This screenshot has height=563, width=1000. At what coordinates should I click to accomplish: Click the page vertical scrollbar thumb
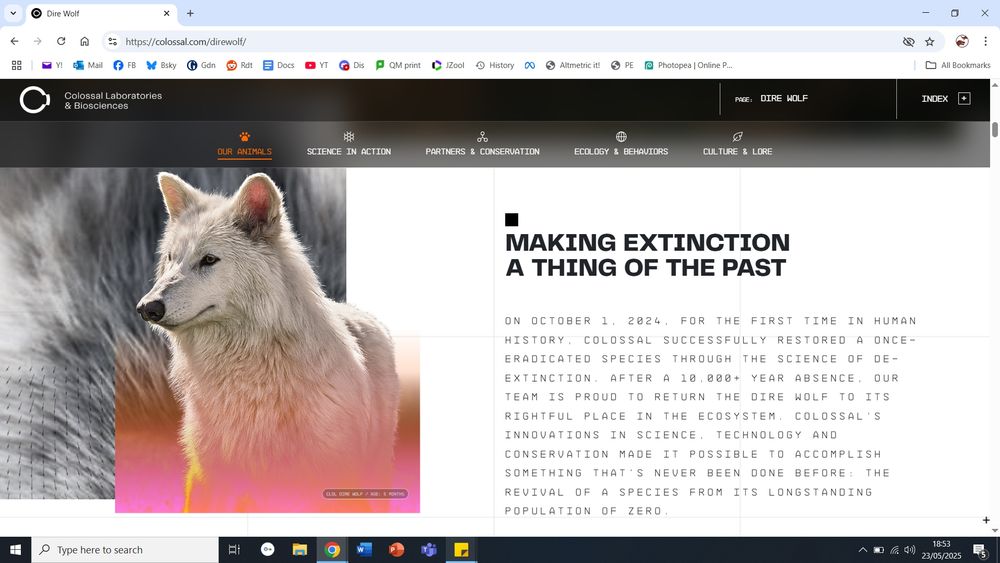pos(994,129)
